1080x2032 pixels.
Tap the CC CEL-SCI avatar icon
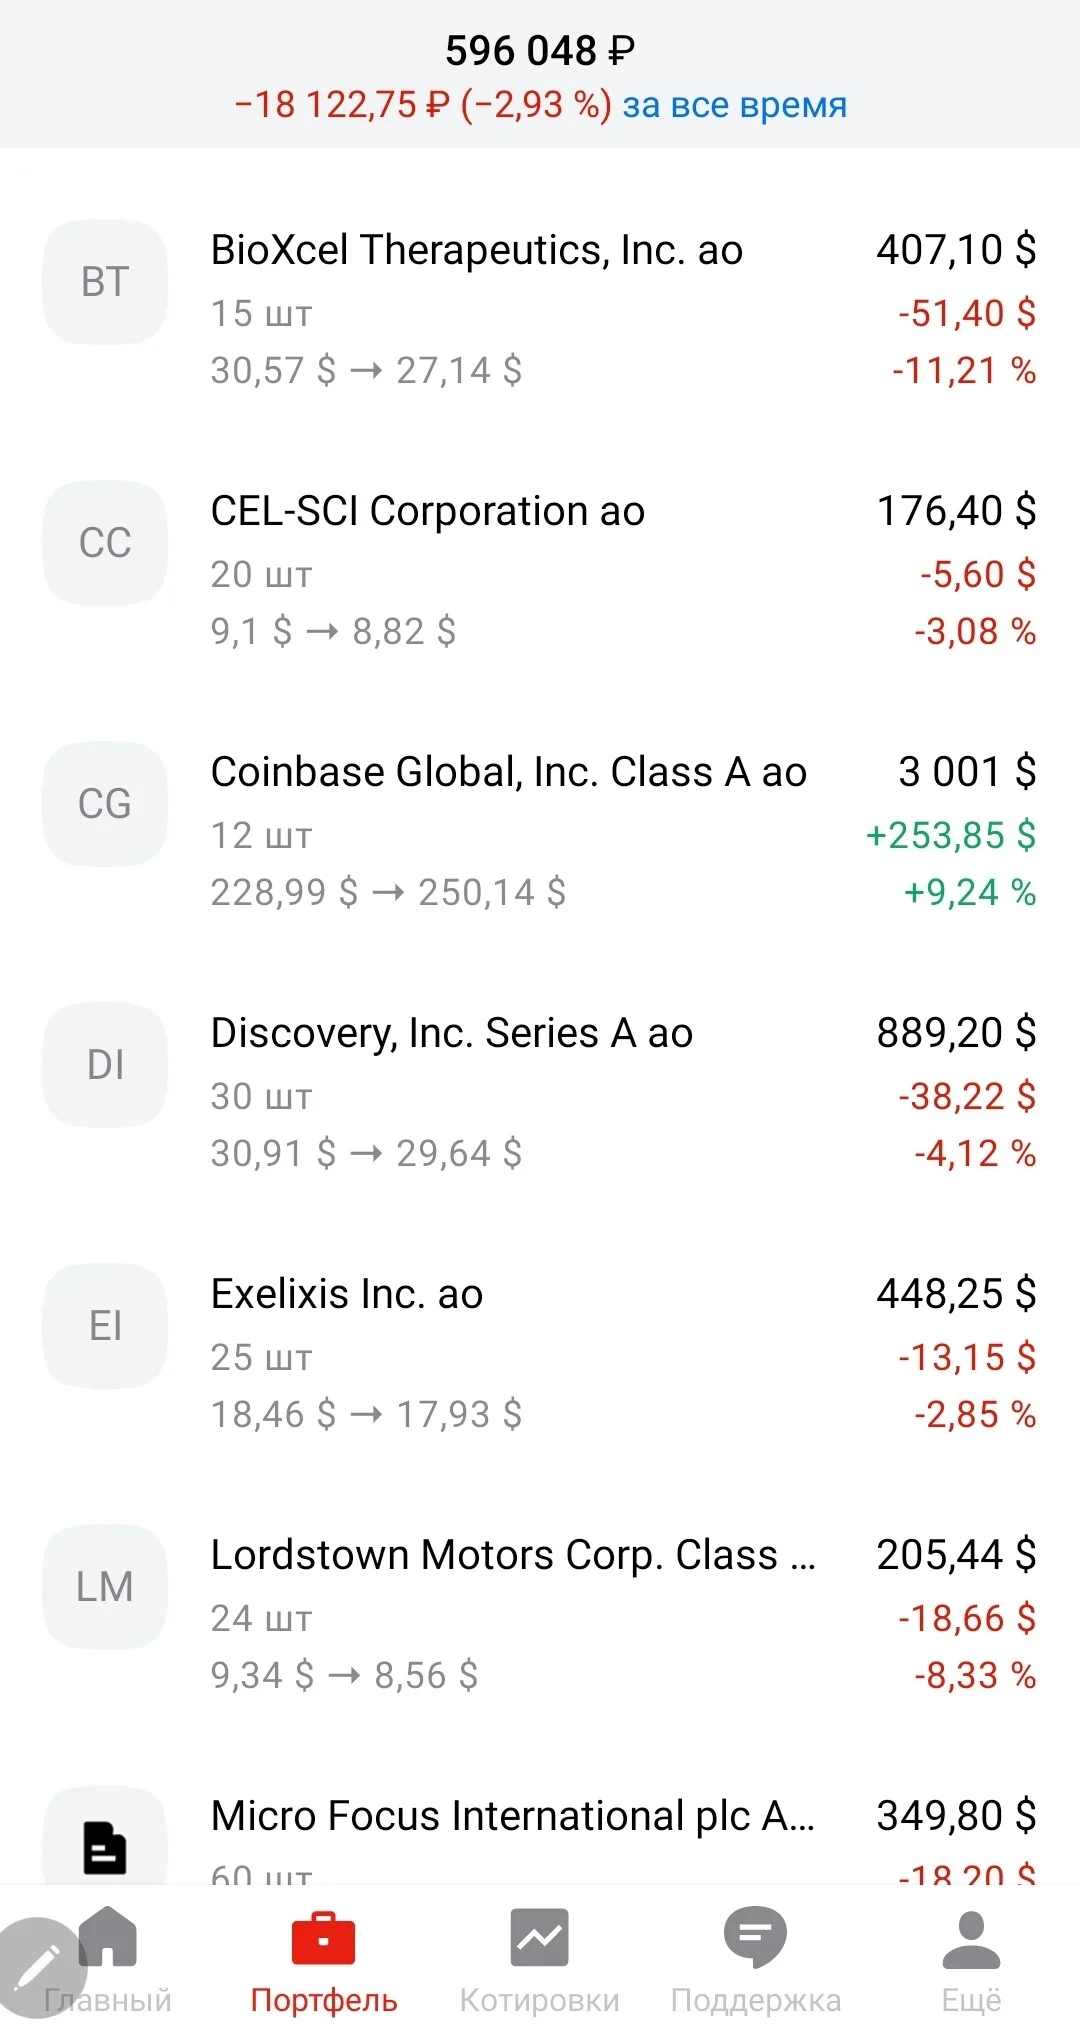pyautogui.click(x=105, y=543)
